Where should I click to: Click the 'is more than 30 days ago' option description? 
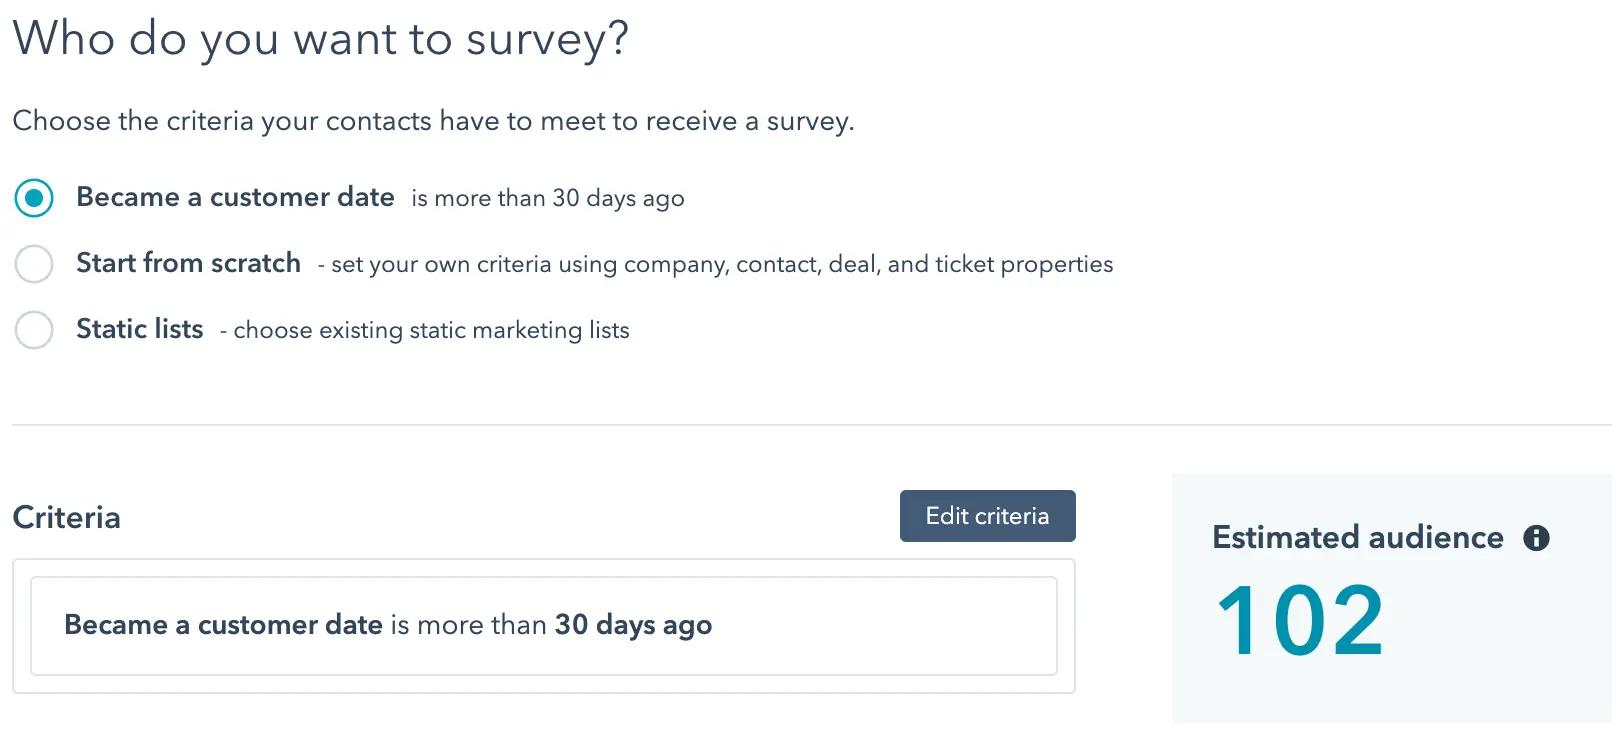pos(548,198)
